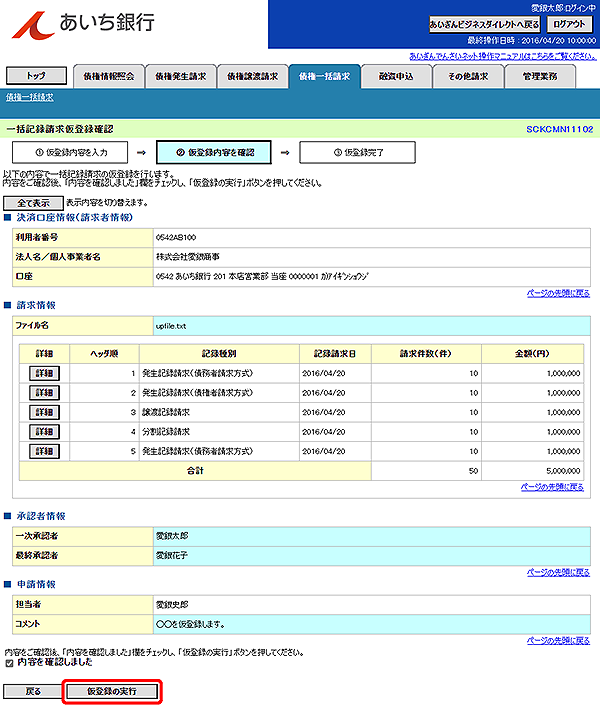Click page-top link below 申請情報 table

click(558, 641)
